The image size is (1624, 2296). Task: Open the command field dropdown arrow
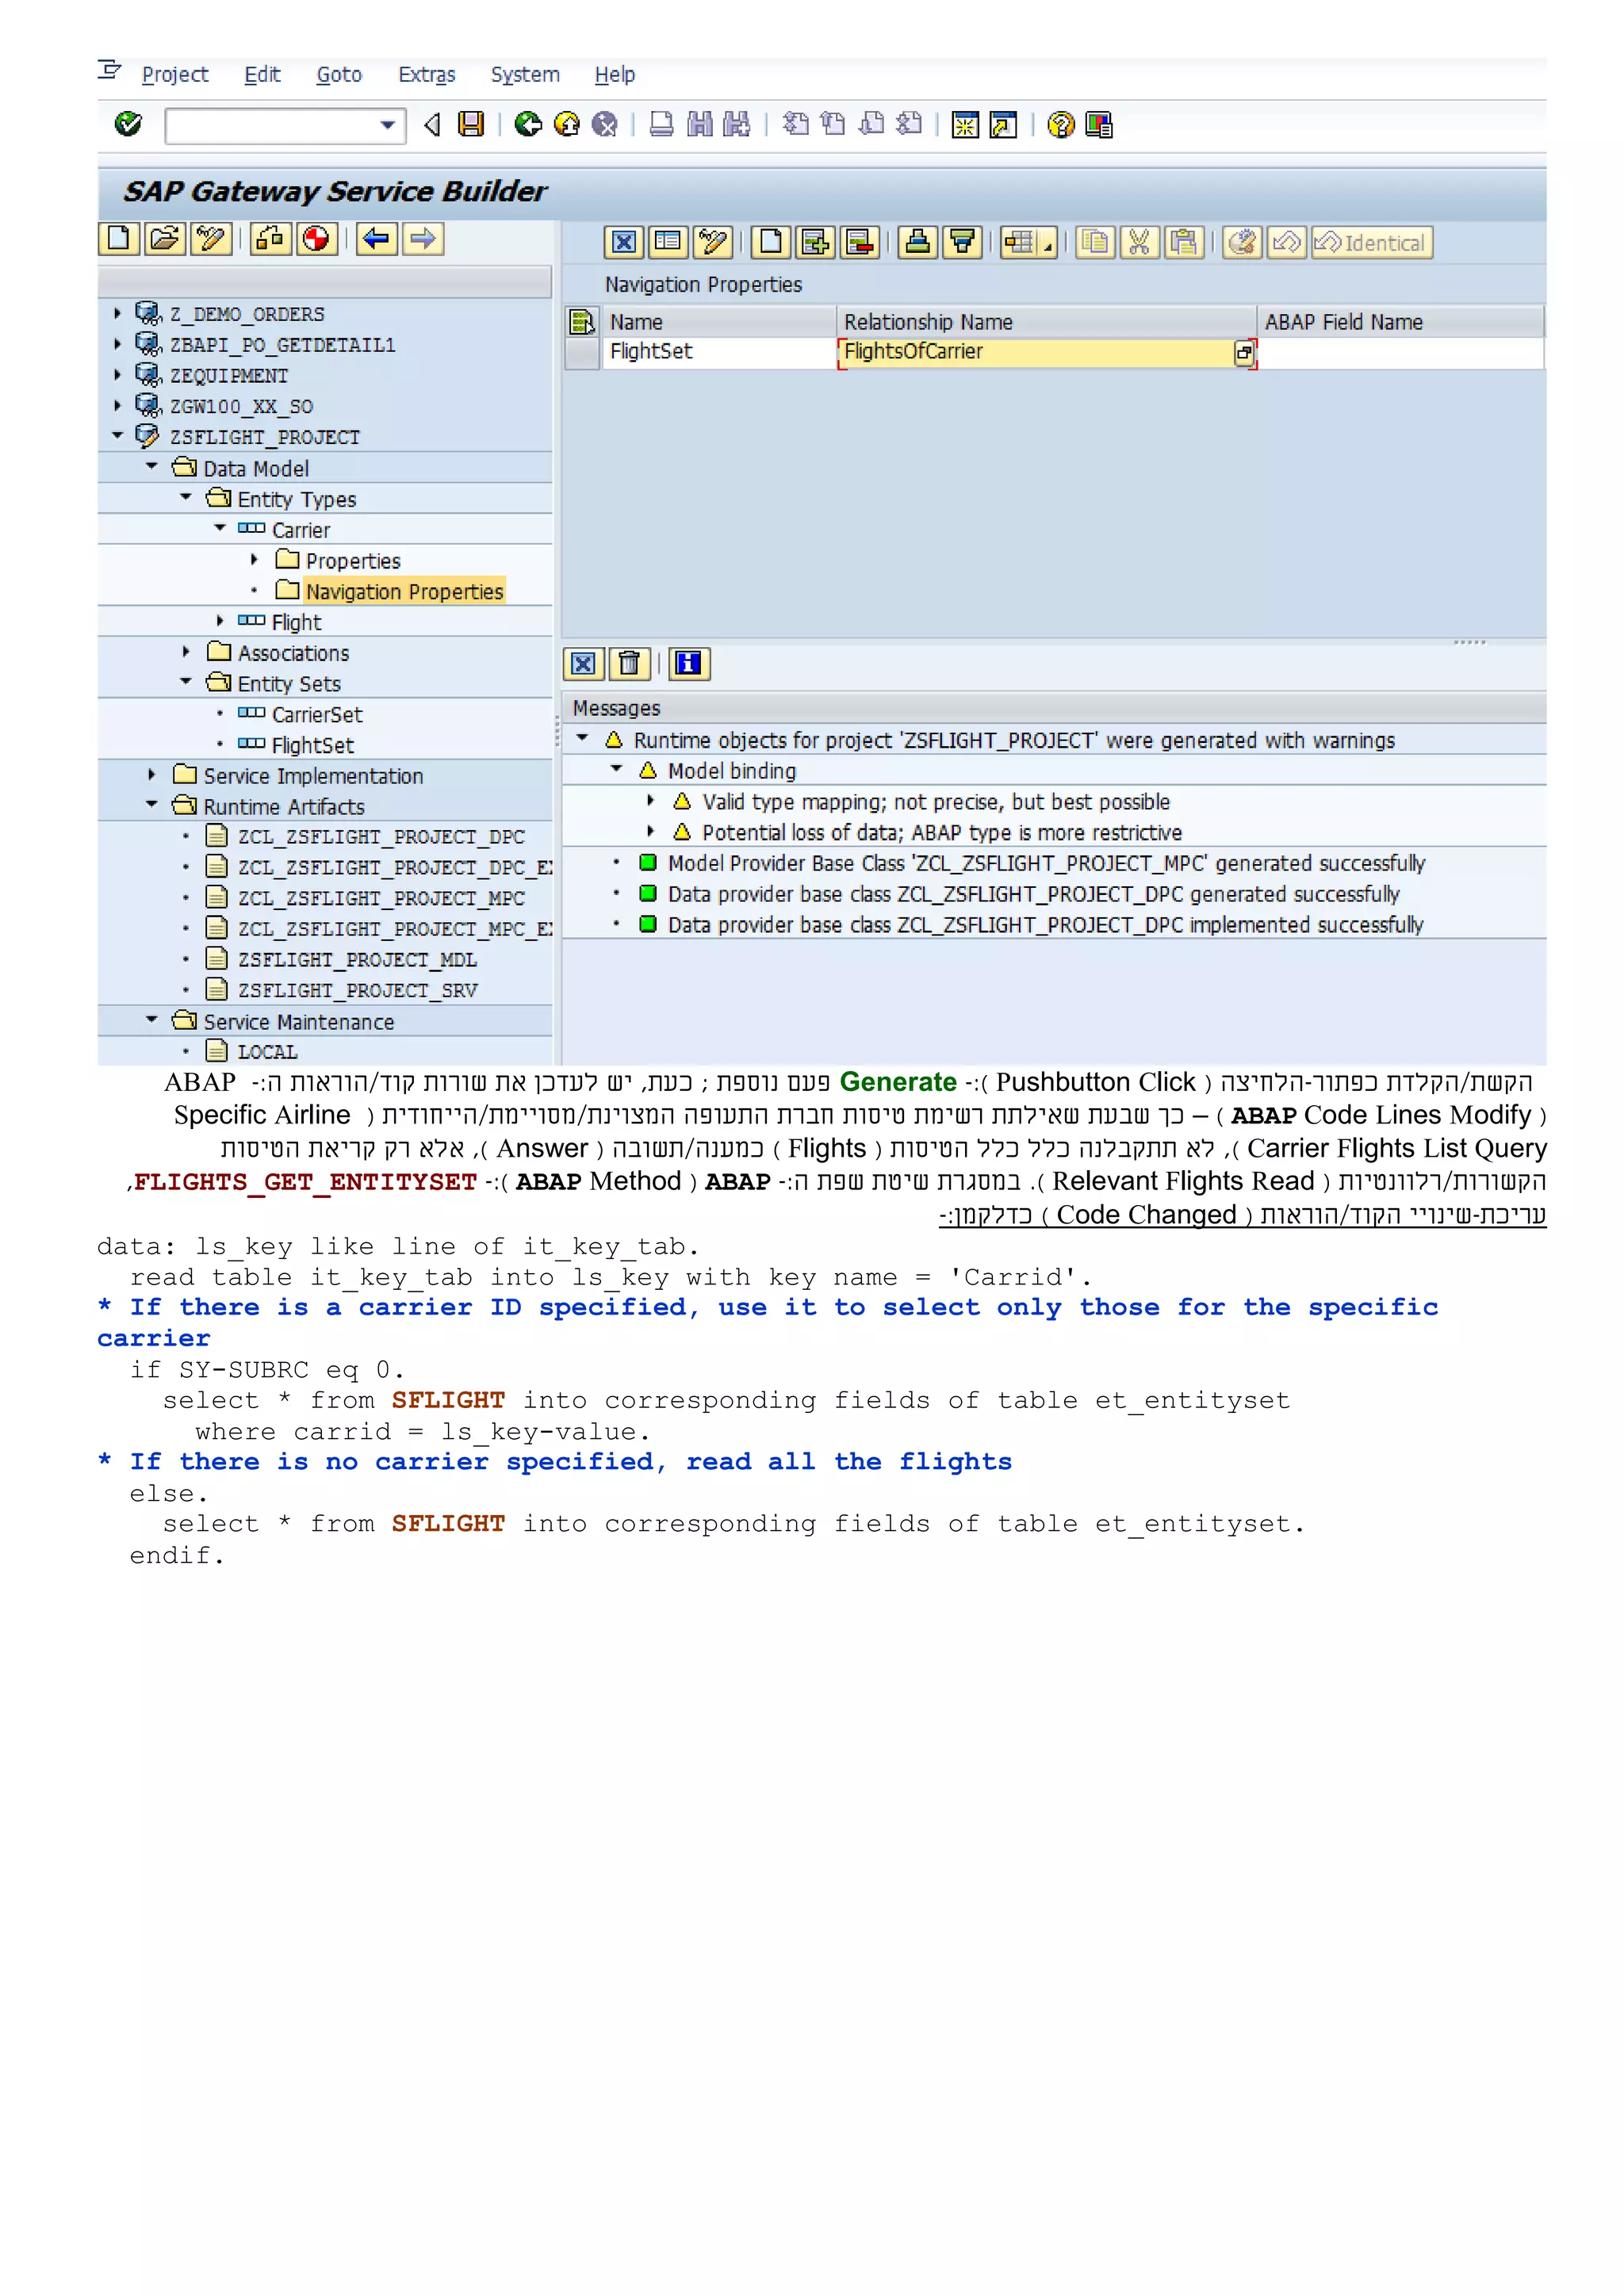387,126
